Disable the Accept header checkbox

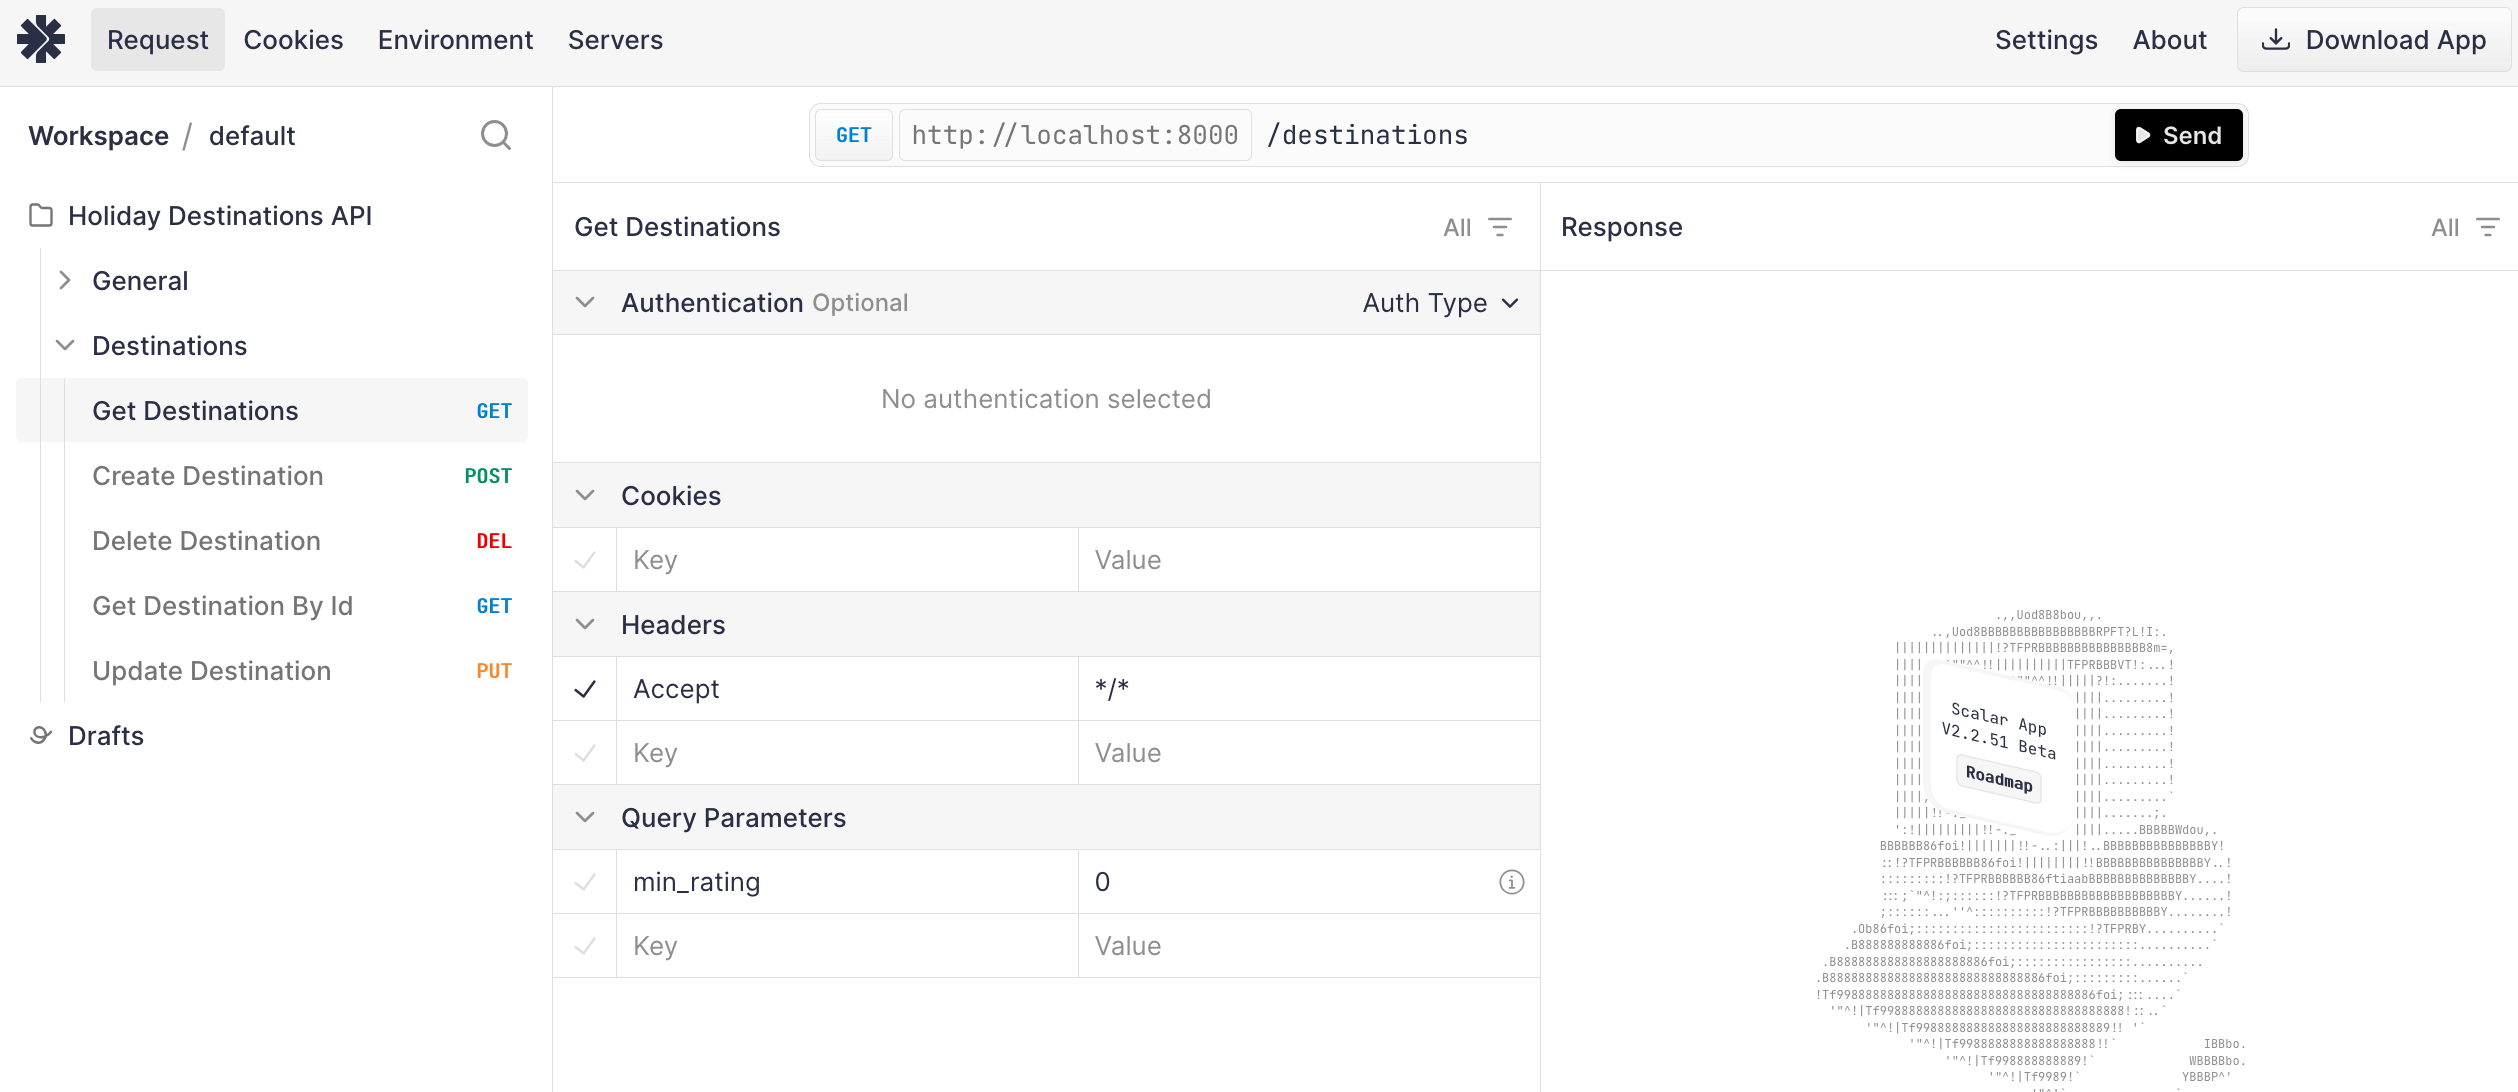pos(585,688)
